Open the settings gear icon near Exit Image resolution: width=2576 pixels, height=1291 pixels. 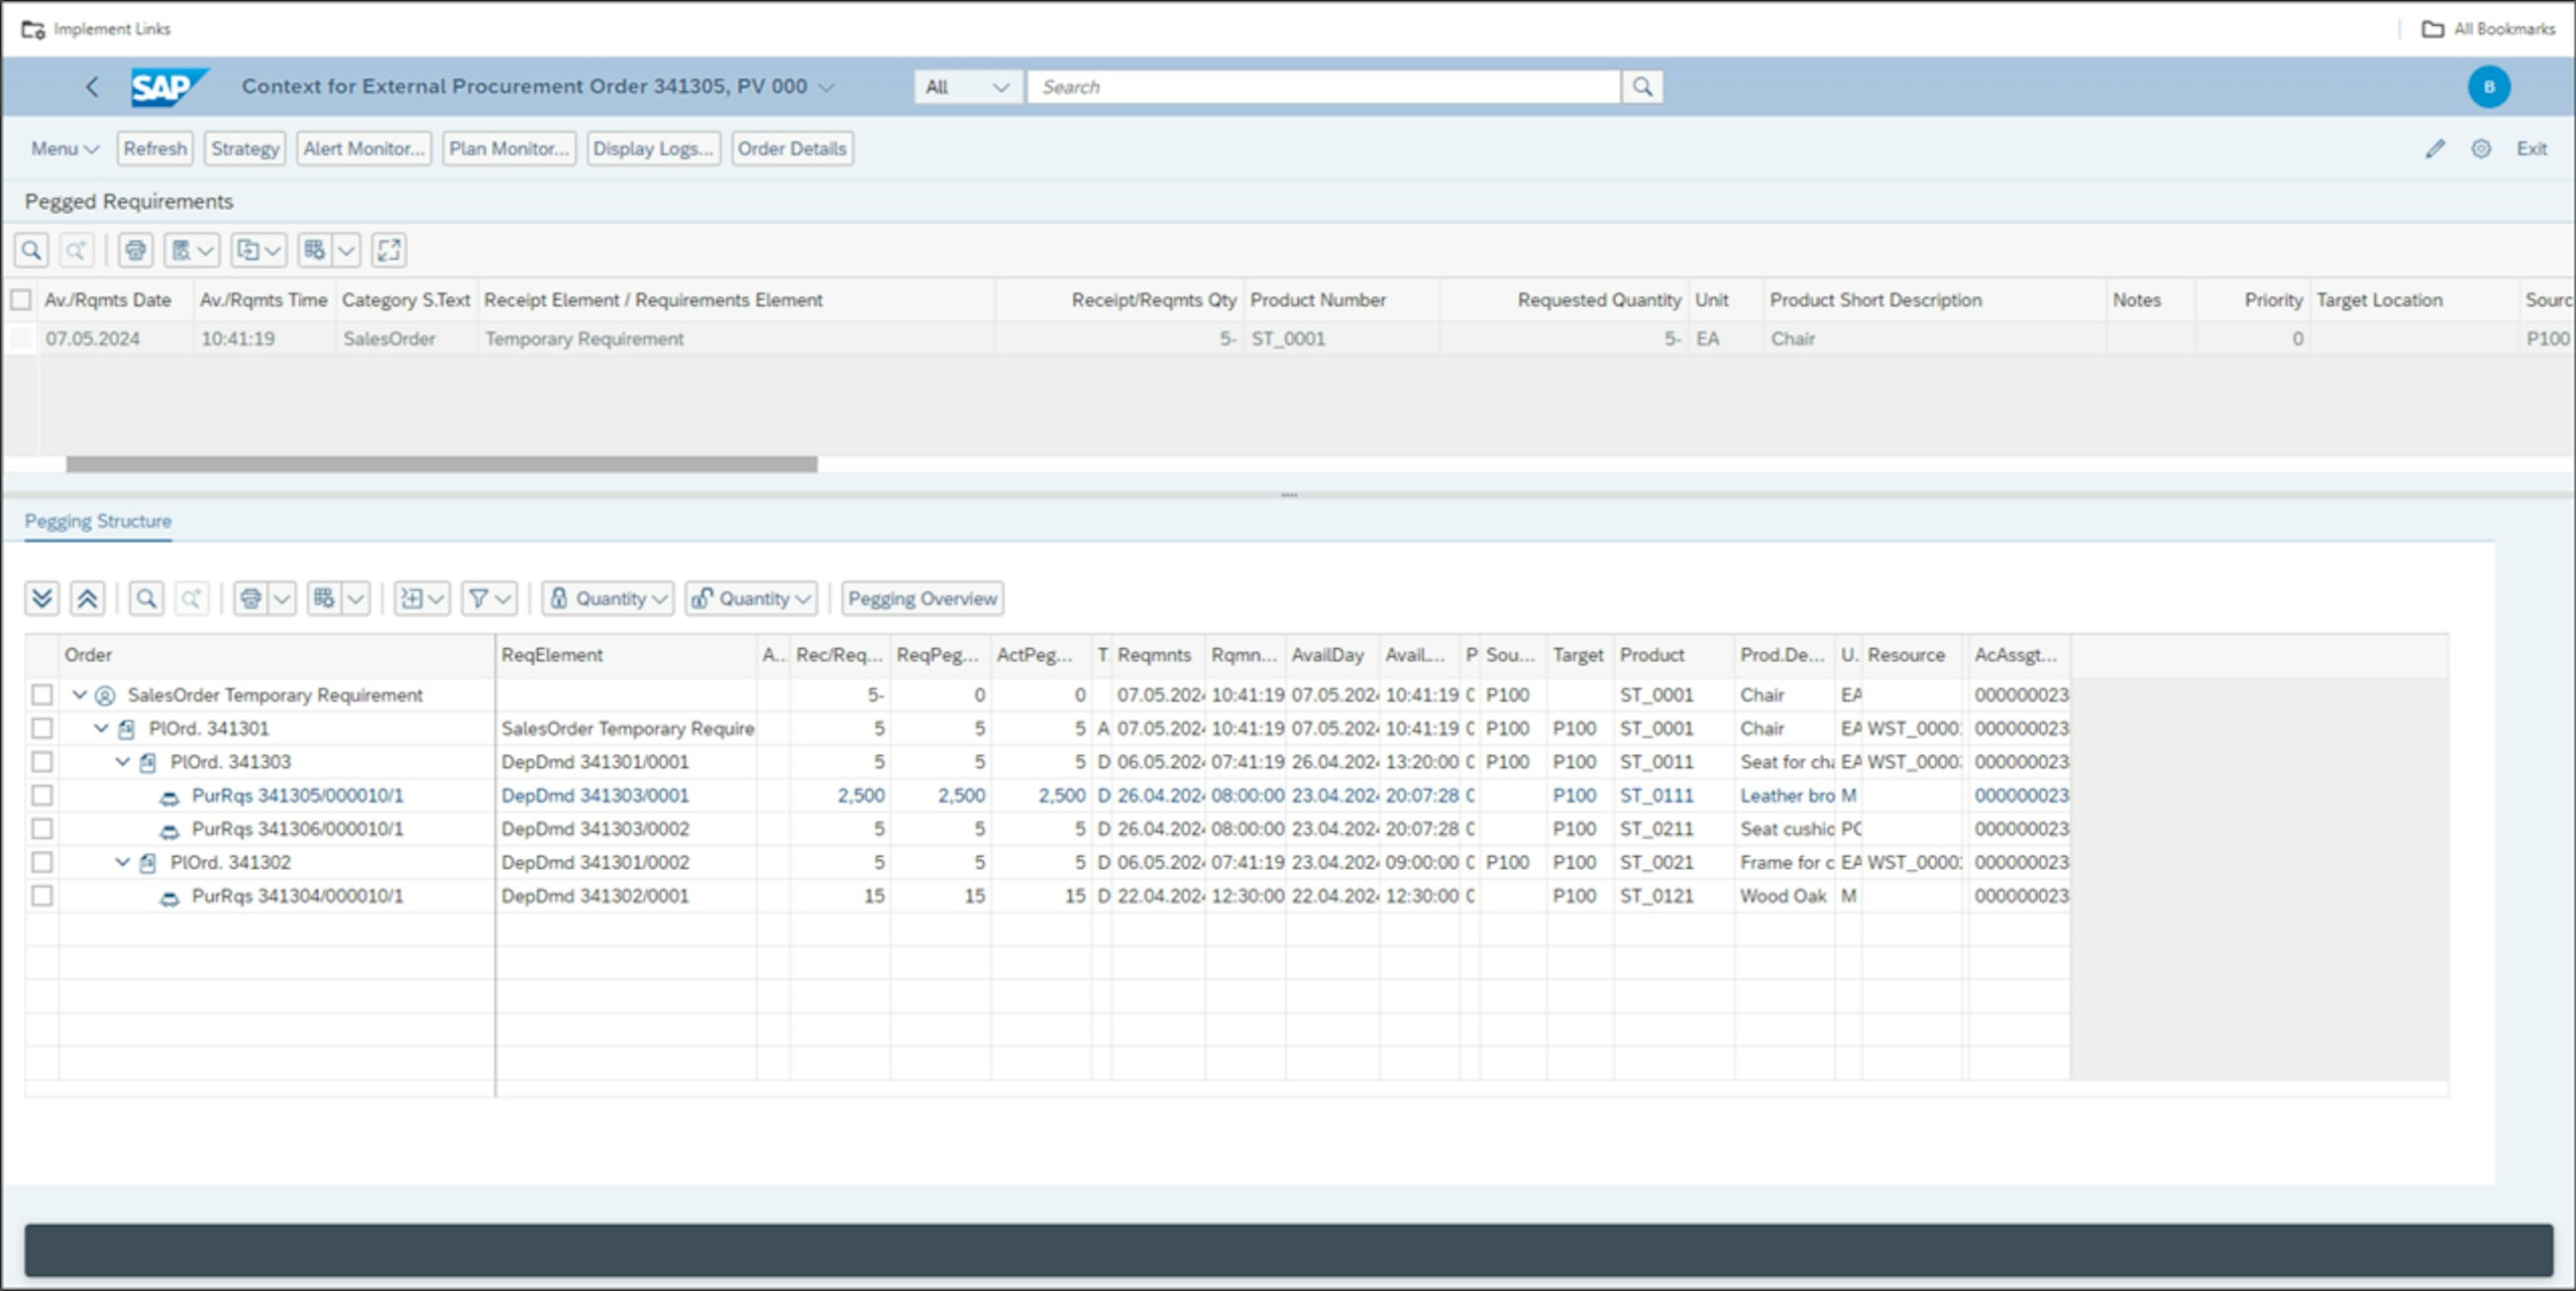[x=2481, y=149]
